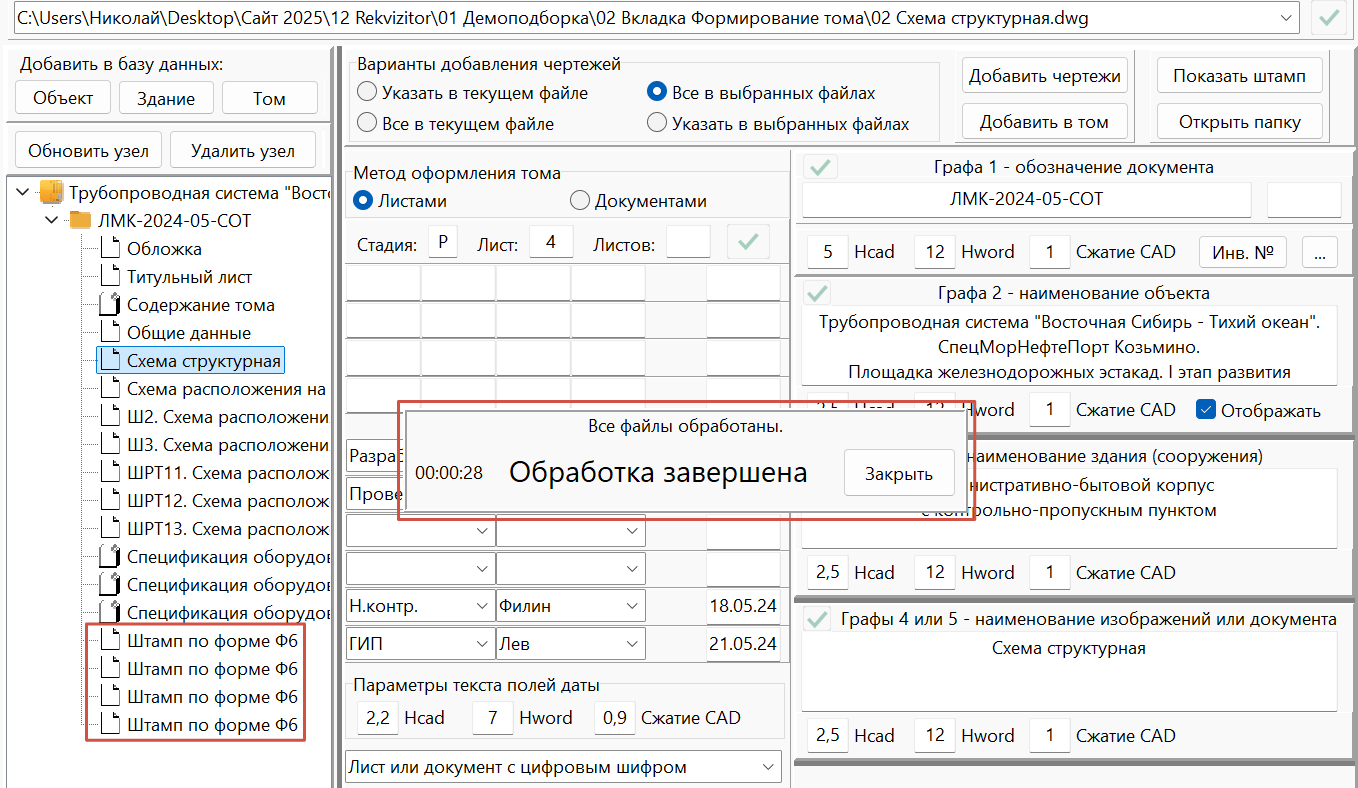1358x788 pixels.
Task: Click the date field 21.05.24
Action: point(743,644)
